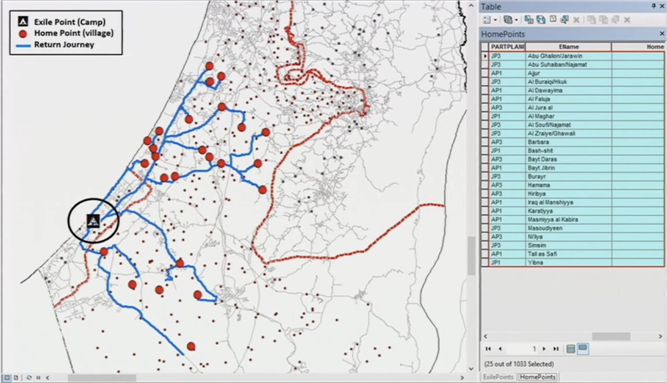
Task: Expand the Table Options dropdown arrow
Action: tap(495, 20)
